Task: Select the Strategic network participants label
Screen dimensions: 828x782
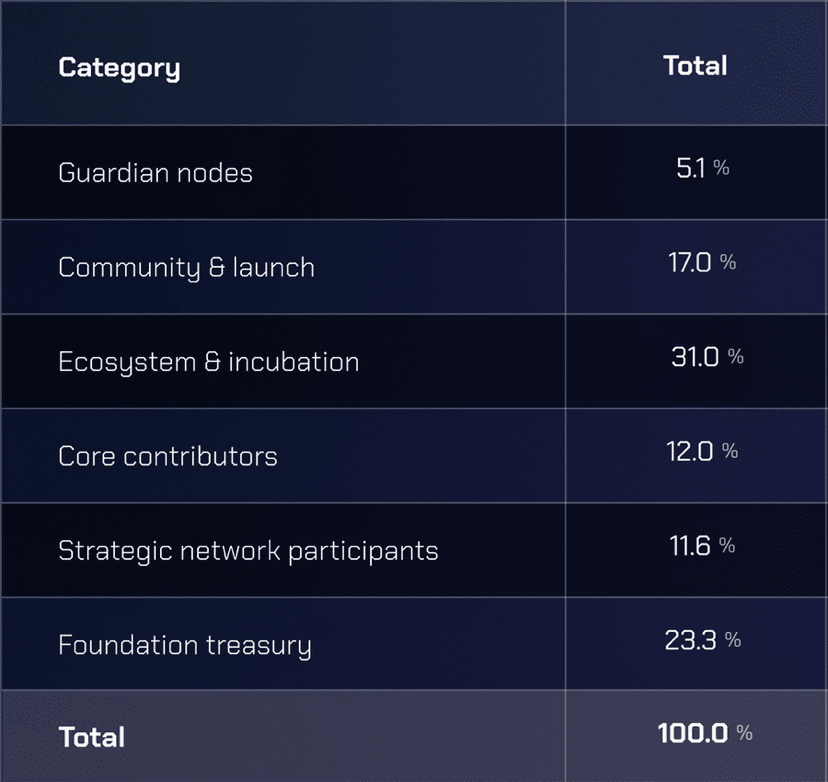Action: pos(248,551)
